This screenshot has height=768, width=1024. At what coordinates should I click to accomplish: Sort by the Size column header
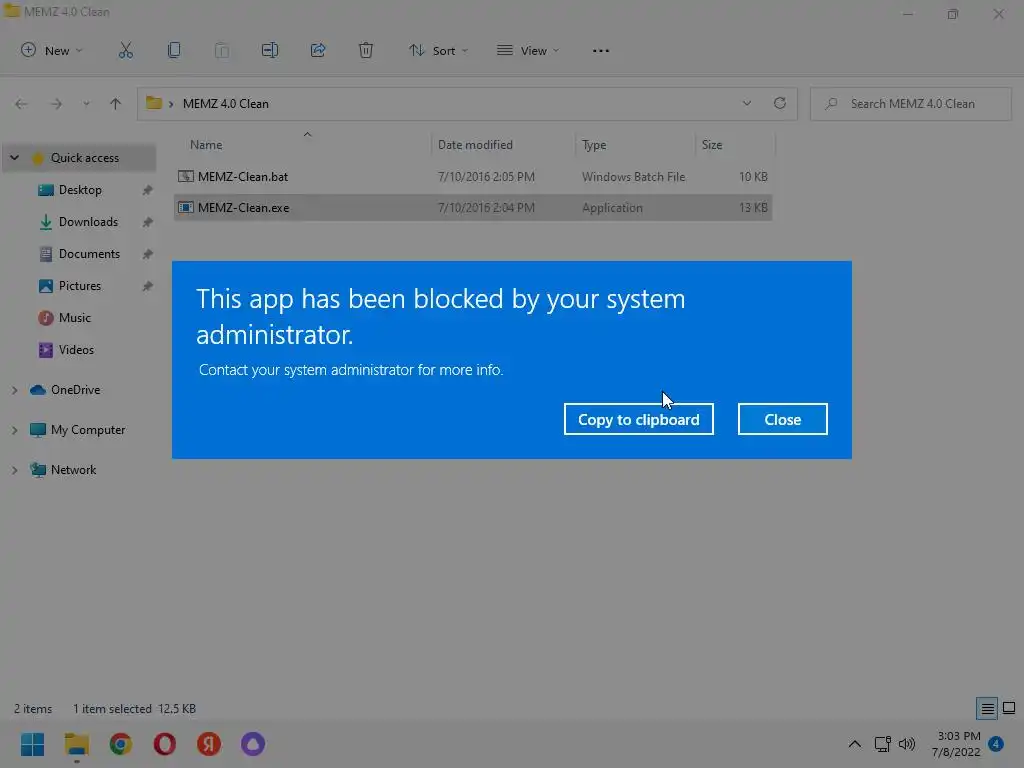point(712,145)
